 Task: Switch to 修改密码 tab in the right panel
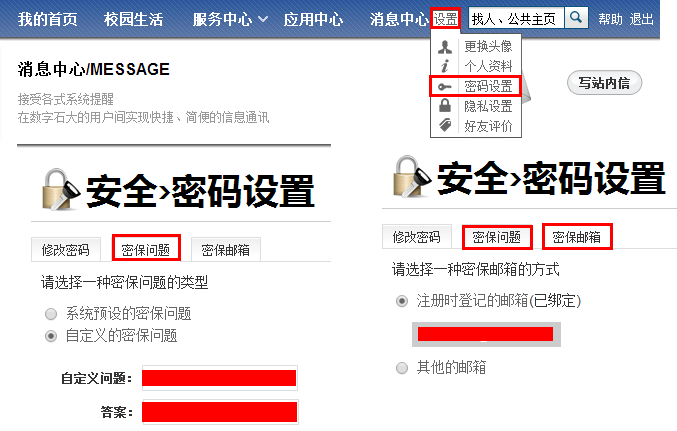pyautogui.click(x=417, y=237)
